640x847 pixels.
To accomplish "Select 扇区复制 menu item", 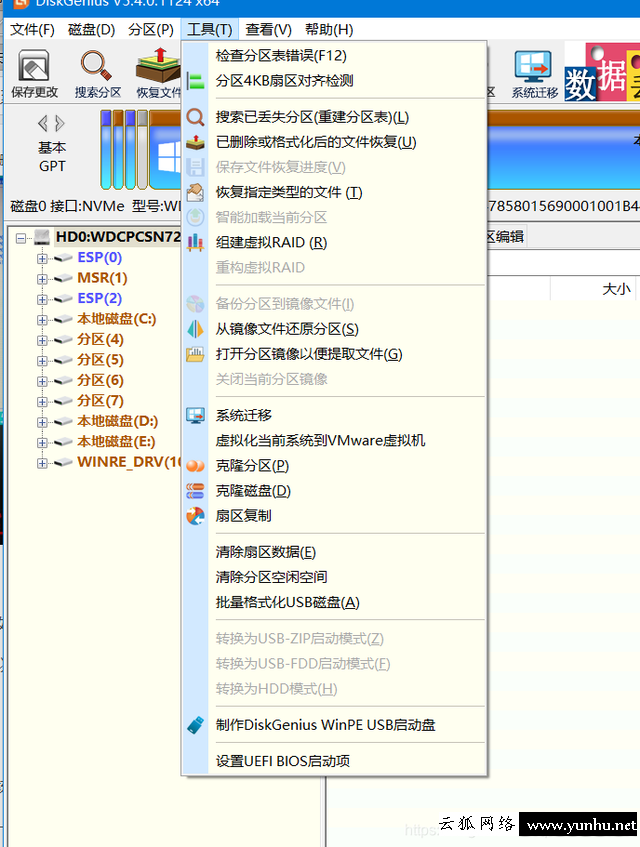I will coord(335,516).
